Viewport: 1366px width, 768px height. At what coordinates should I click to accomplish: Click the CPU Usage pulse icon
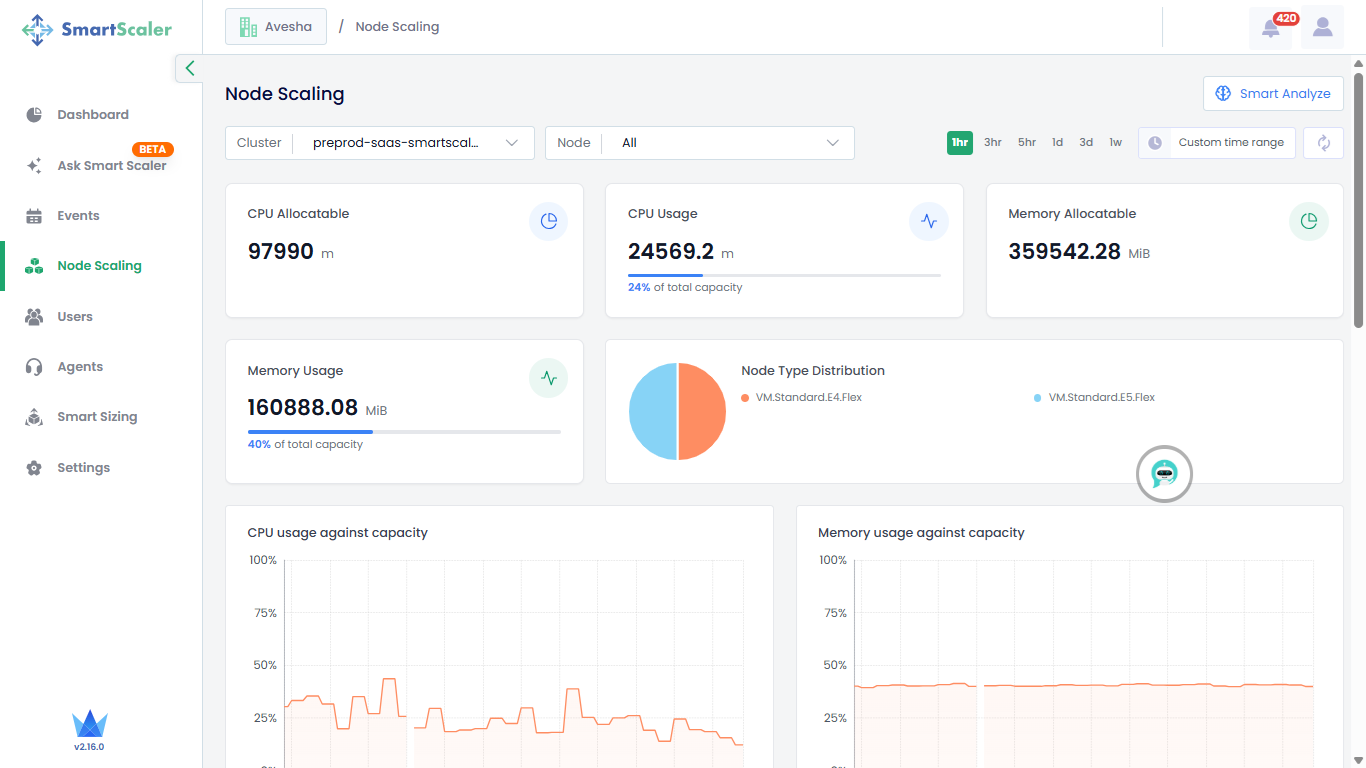tap(928, 222)
